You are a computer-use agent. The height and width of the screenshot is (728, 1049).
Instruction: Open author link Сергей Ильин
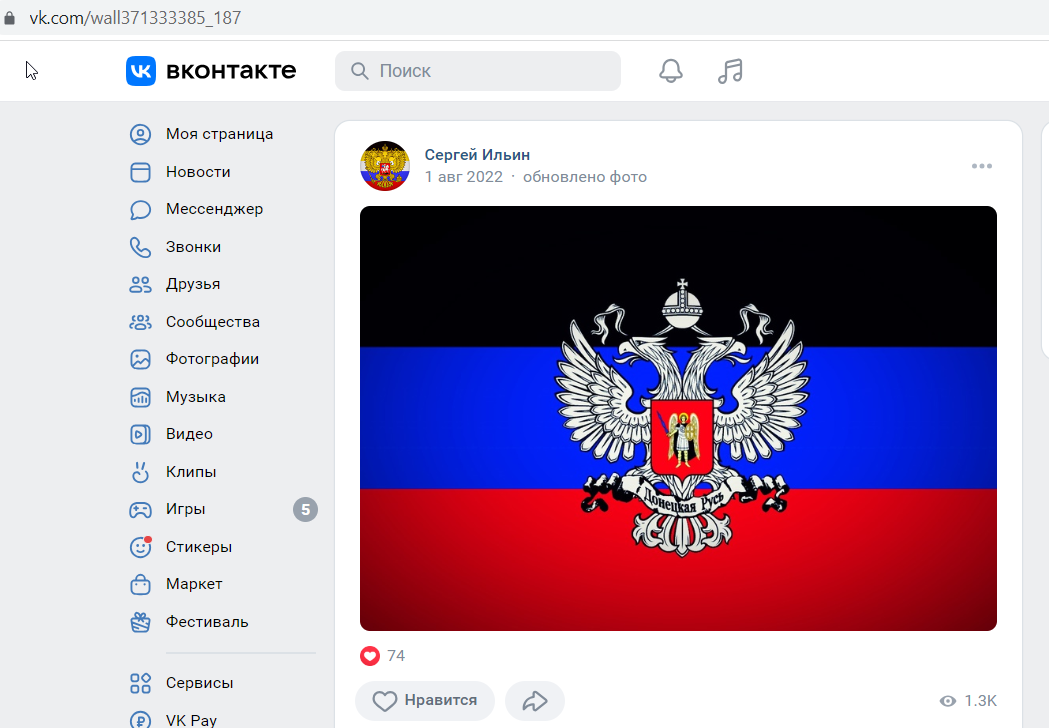click(x=477, y=155)
